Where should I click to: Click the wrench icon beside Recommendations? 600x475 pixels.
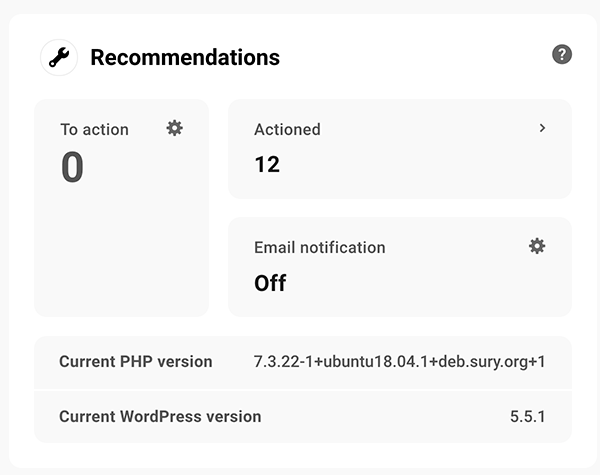click(59, 58)
